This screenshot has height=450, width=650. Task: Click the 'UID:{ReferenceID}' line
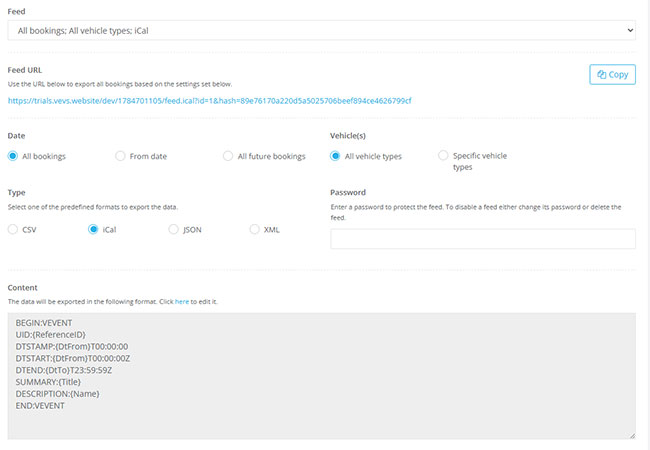tap(51, 335)
